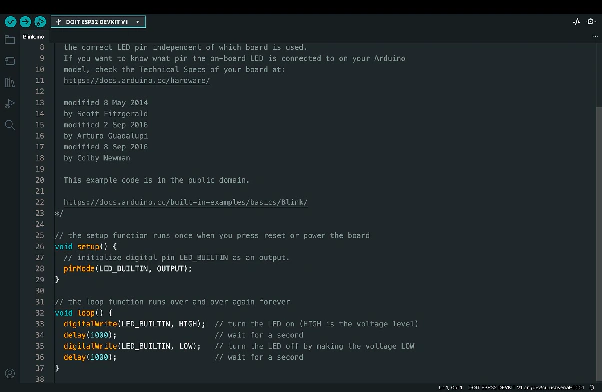This screenshot has height=392, width=602.
Task: Click line number 24 in the gutter
Action: click(40, 224)
